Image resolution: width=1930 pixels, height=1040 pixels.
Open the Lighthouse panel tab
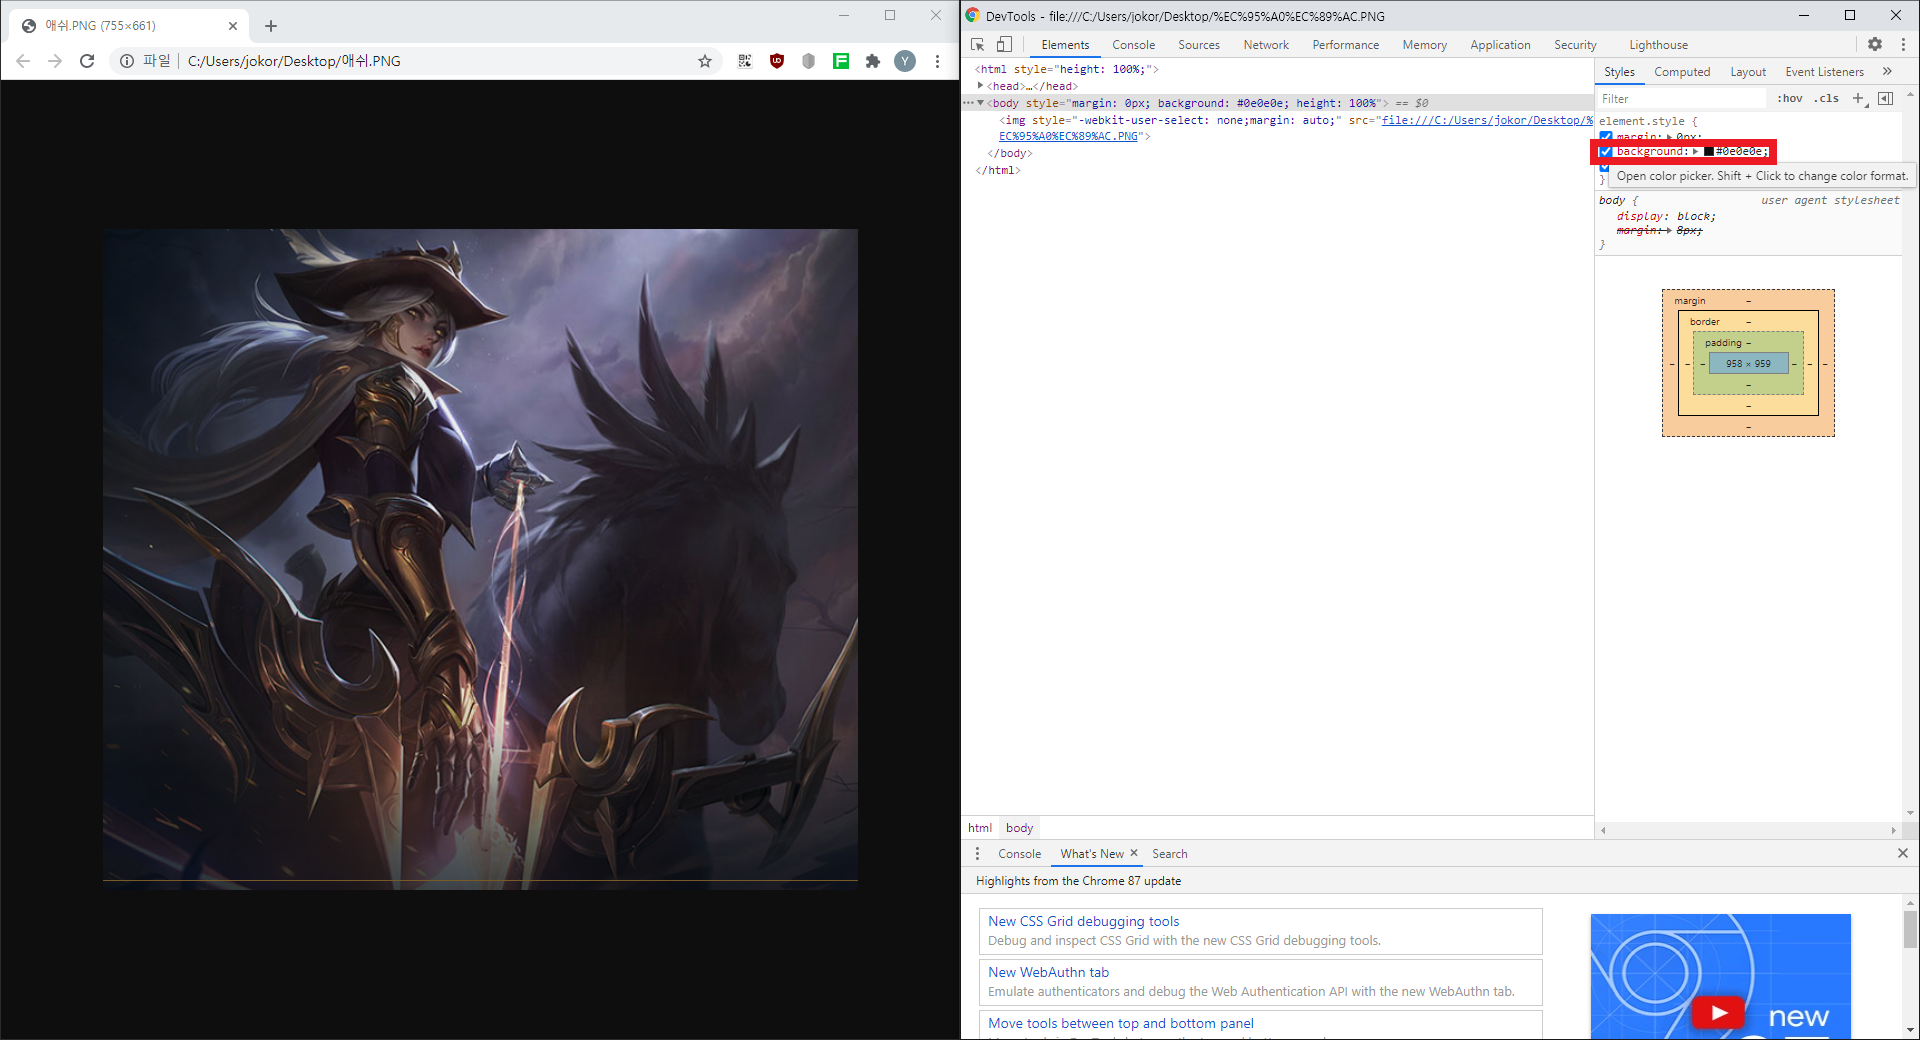[x=1658, y=45]
